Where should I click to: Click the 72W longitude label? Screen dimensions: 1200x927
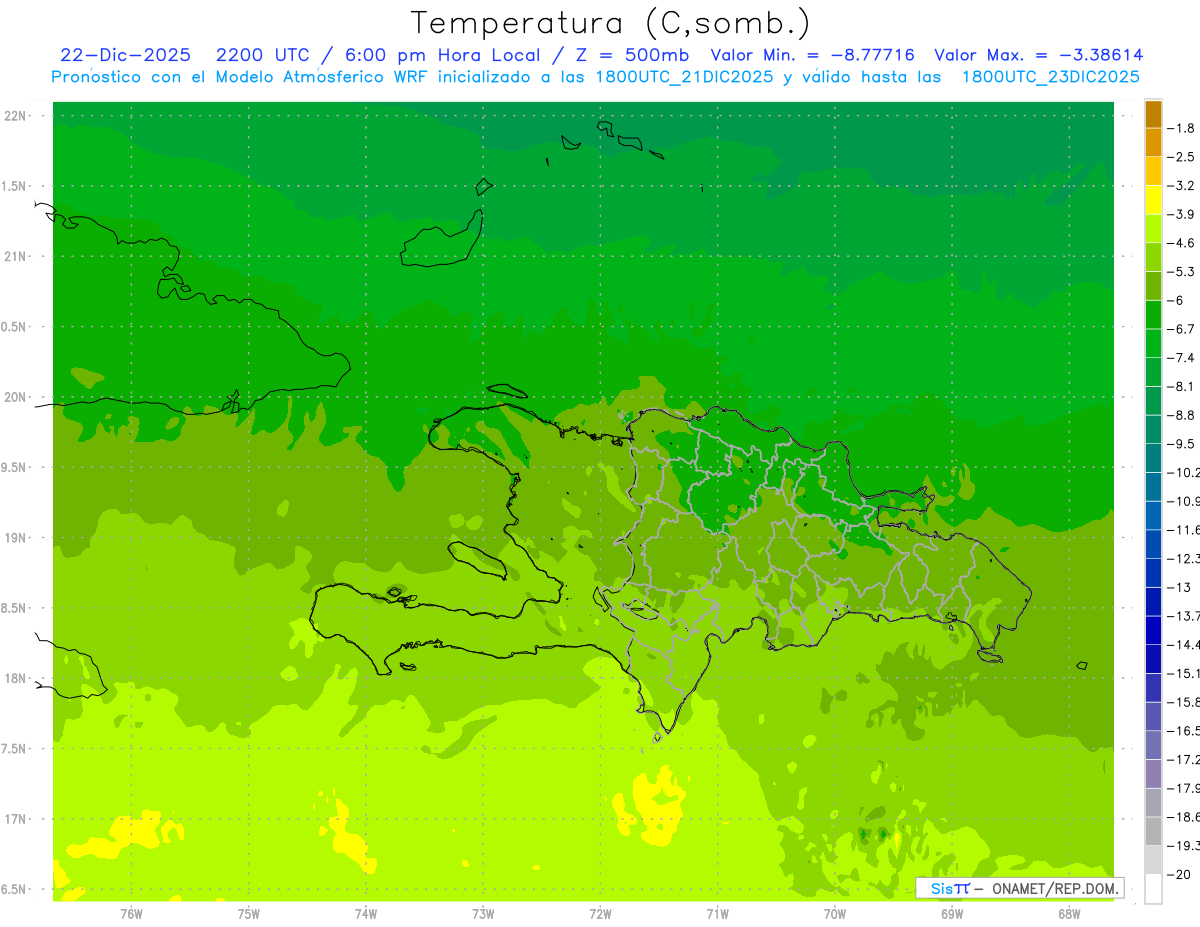[600, 913]
